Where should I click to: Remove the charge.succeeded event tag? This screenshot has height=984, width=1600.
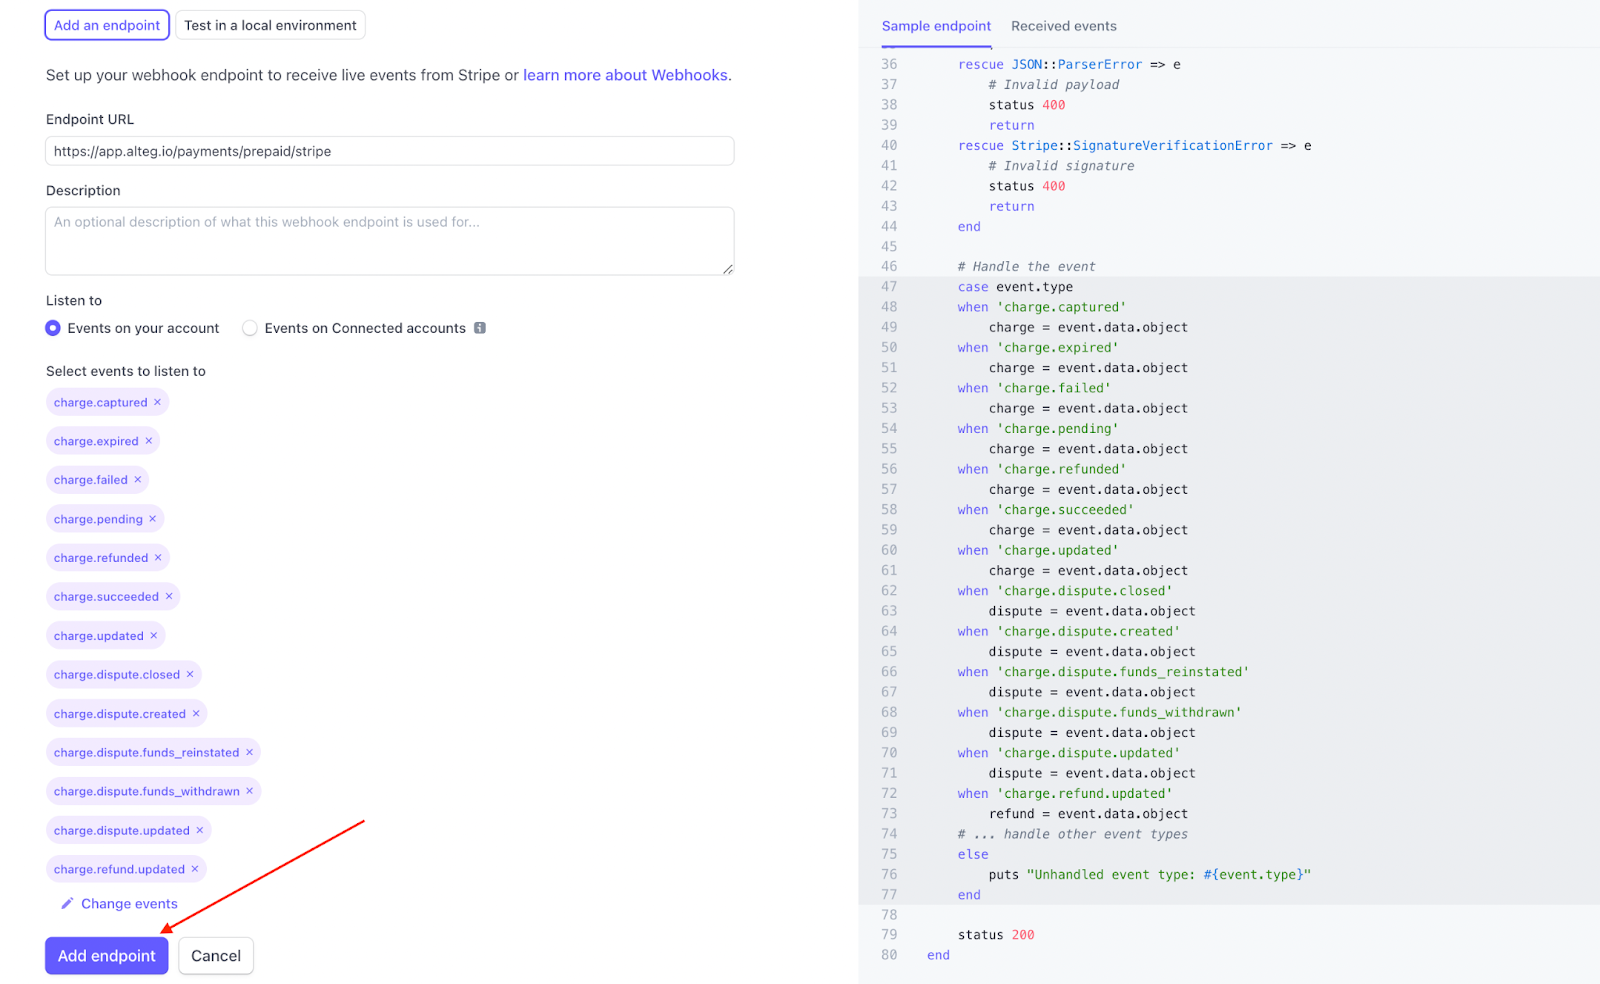[169, 597]
